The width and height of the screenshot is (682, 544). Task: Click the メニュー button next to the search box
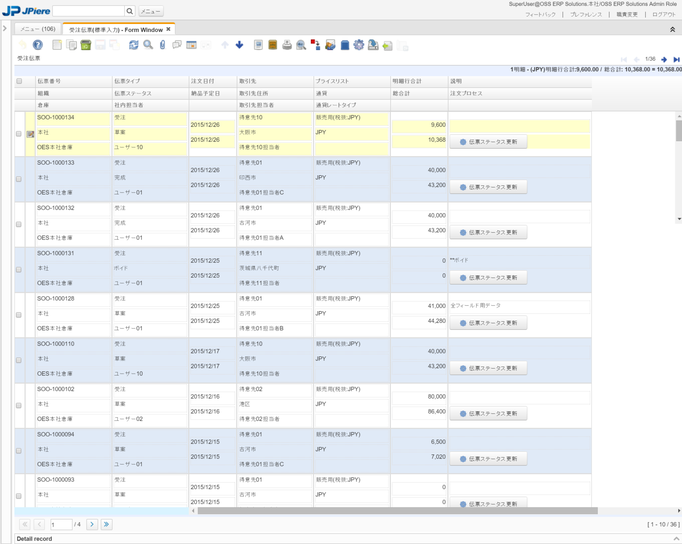pyautogui.click(x=150, y=11)
